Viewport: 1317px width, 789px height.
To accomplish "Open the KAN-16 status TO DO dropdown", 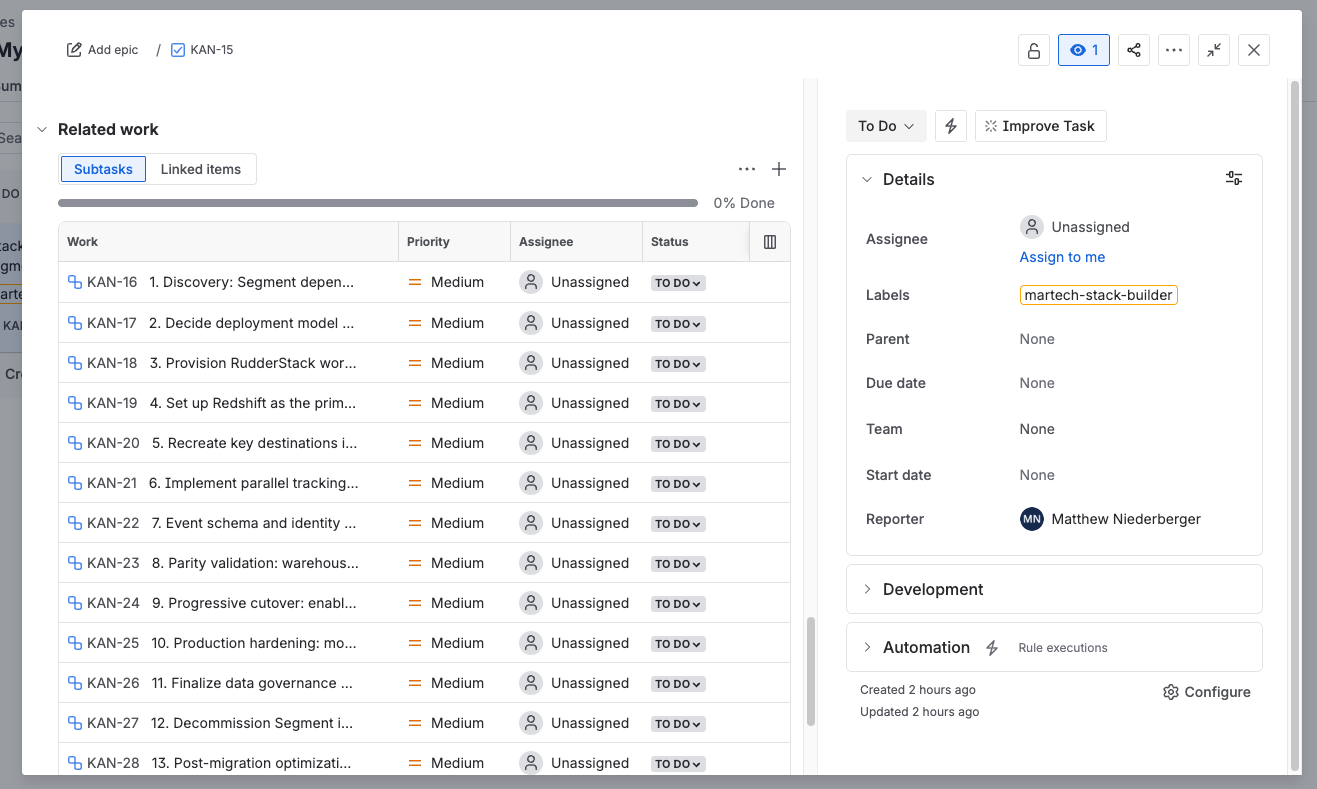I will click(x=678, y=283).
